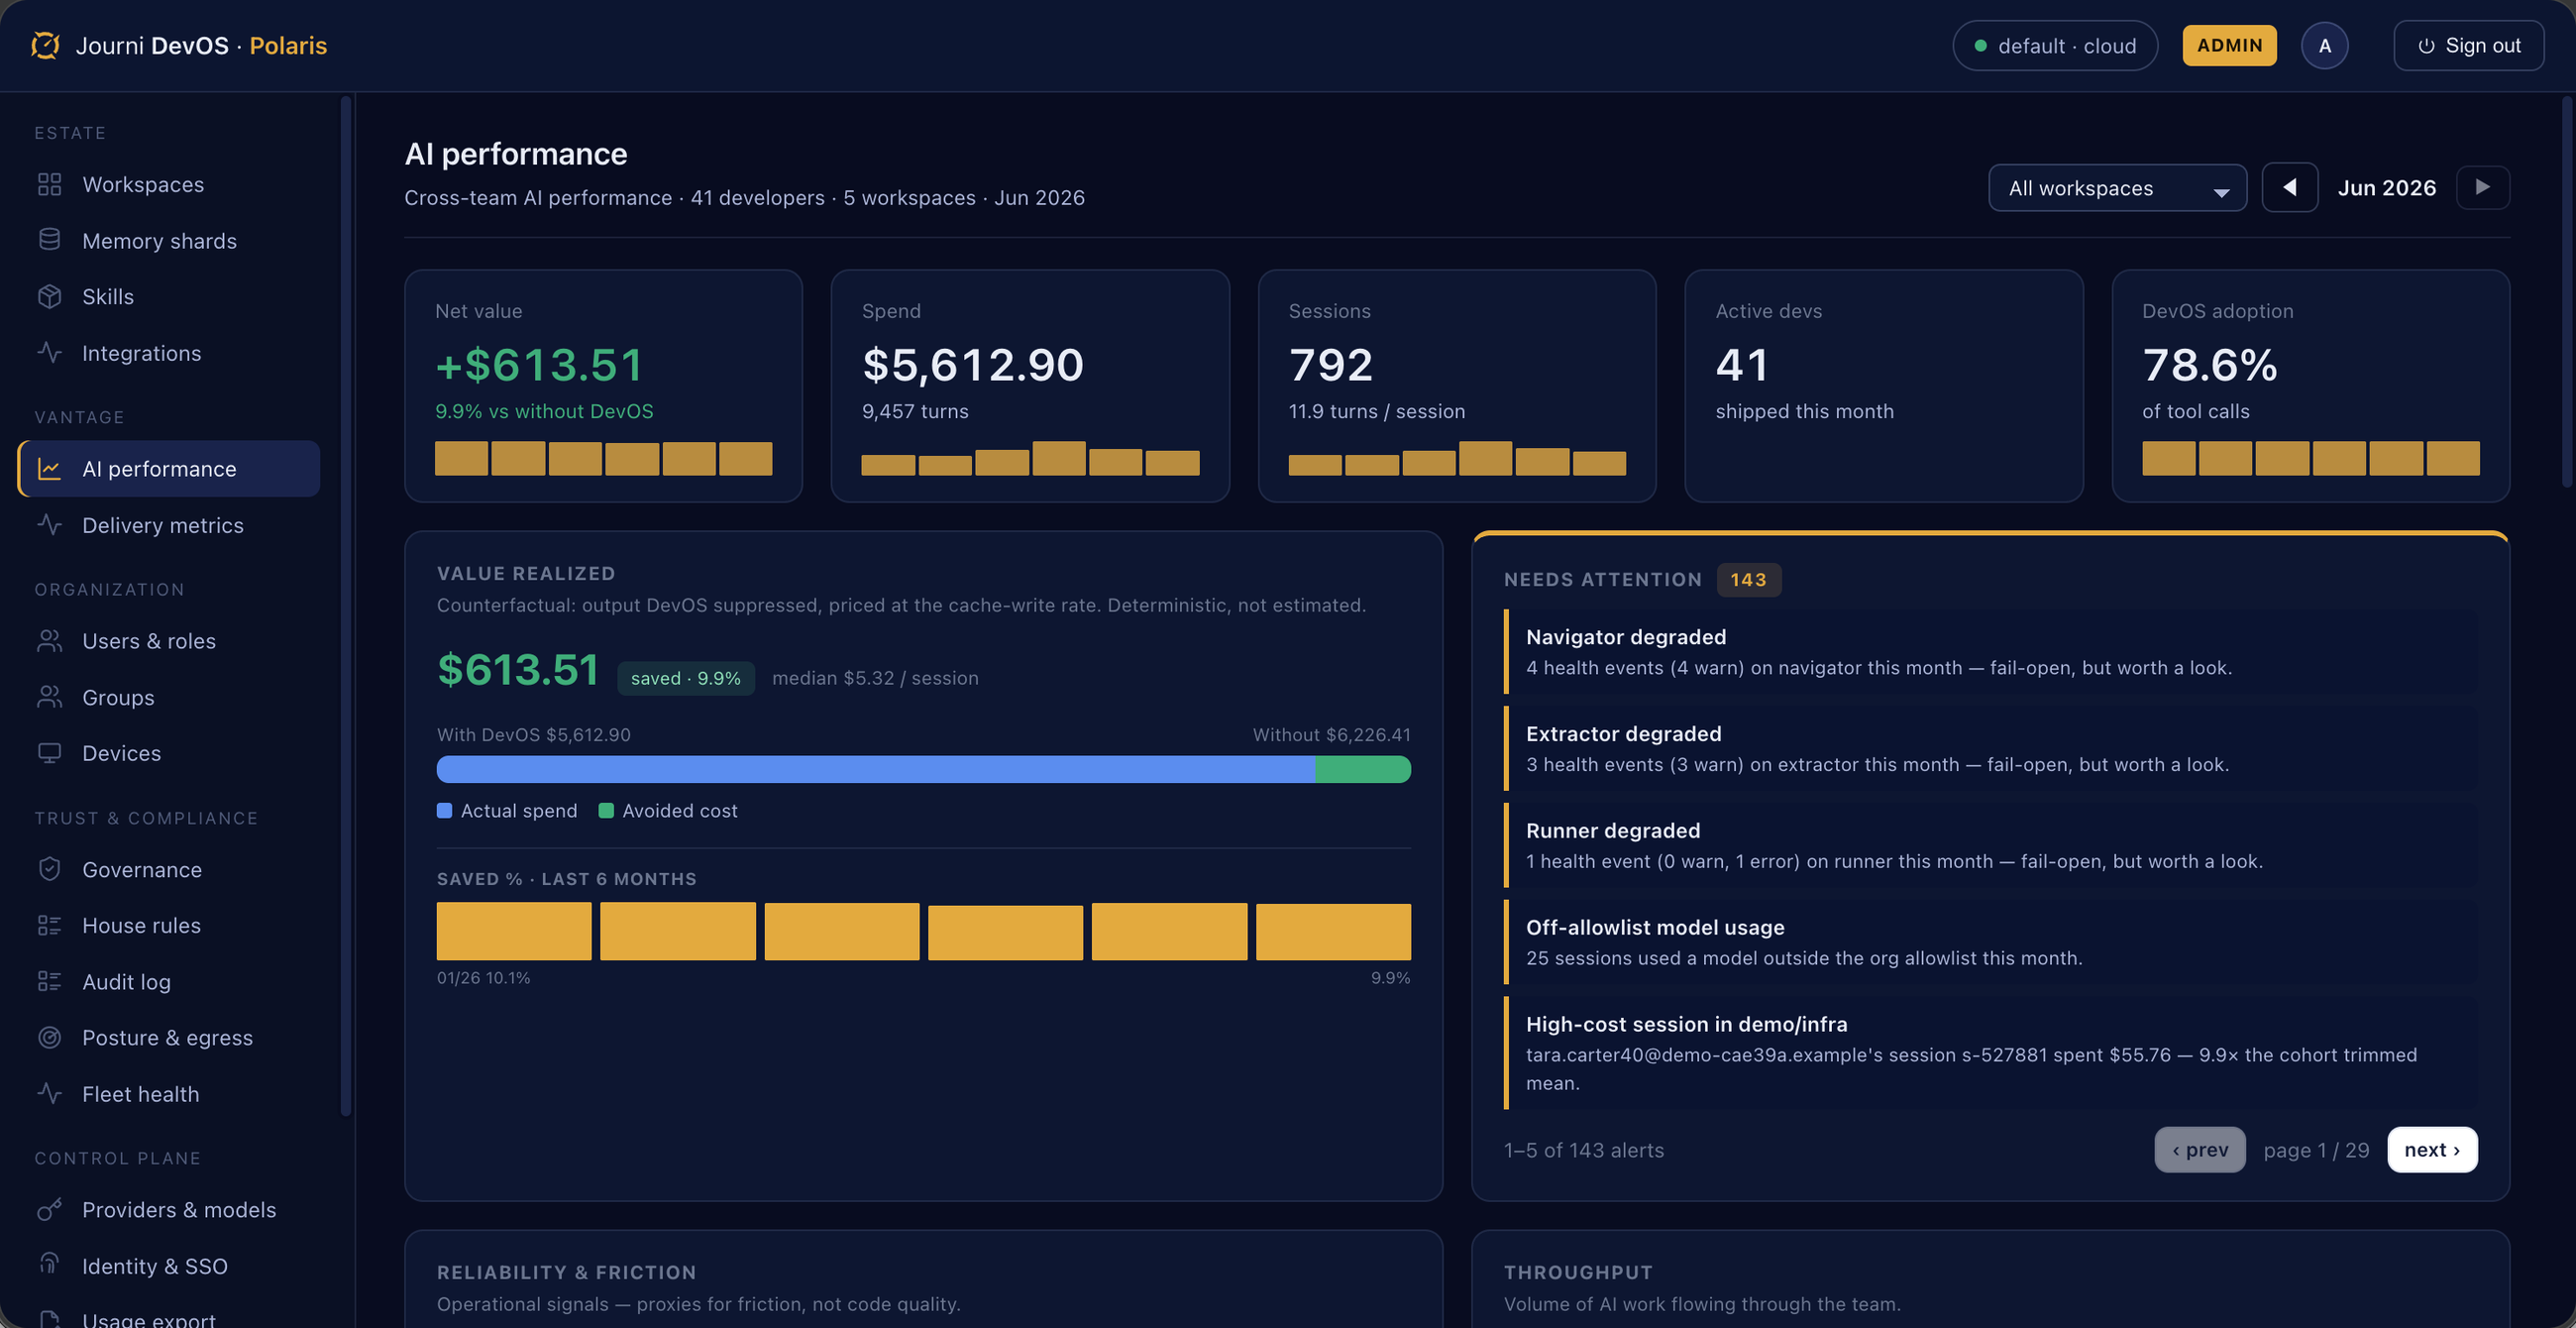Click the Active devs card
The width and height of the screenshot is (2576, 1328).
(1884, 386)
